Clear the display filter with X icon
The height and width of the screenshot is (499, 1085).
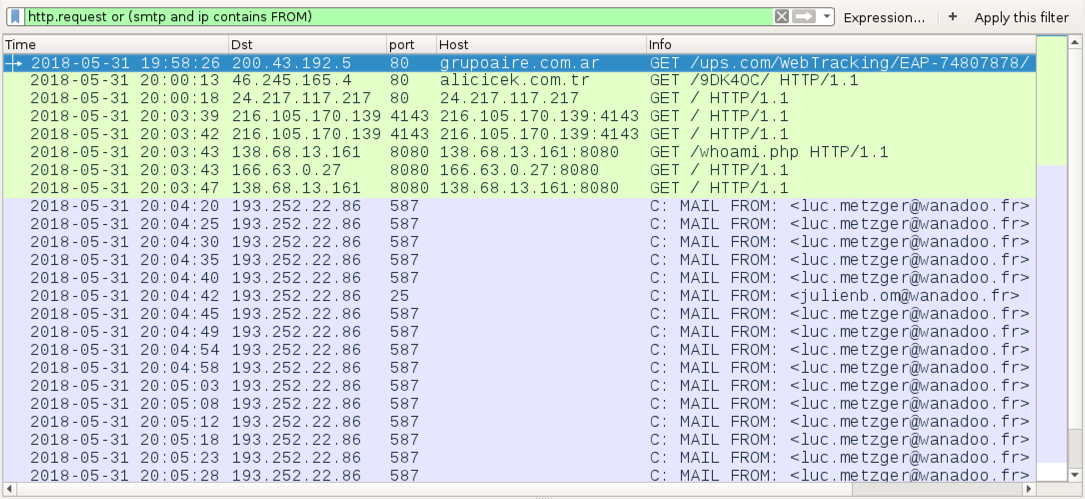tap(781, 17)
